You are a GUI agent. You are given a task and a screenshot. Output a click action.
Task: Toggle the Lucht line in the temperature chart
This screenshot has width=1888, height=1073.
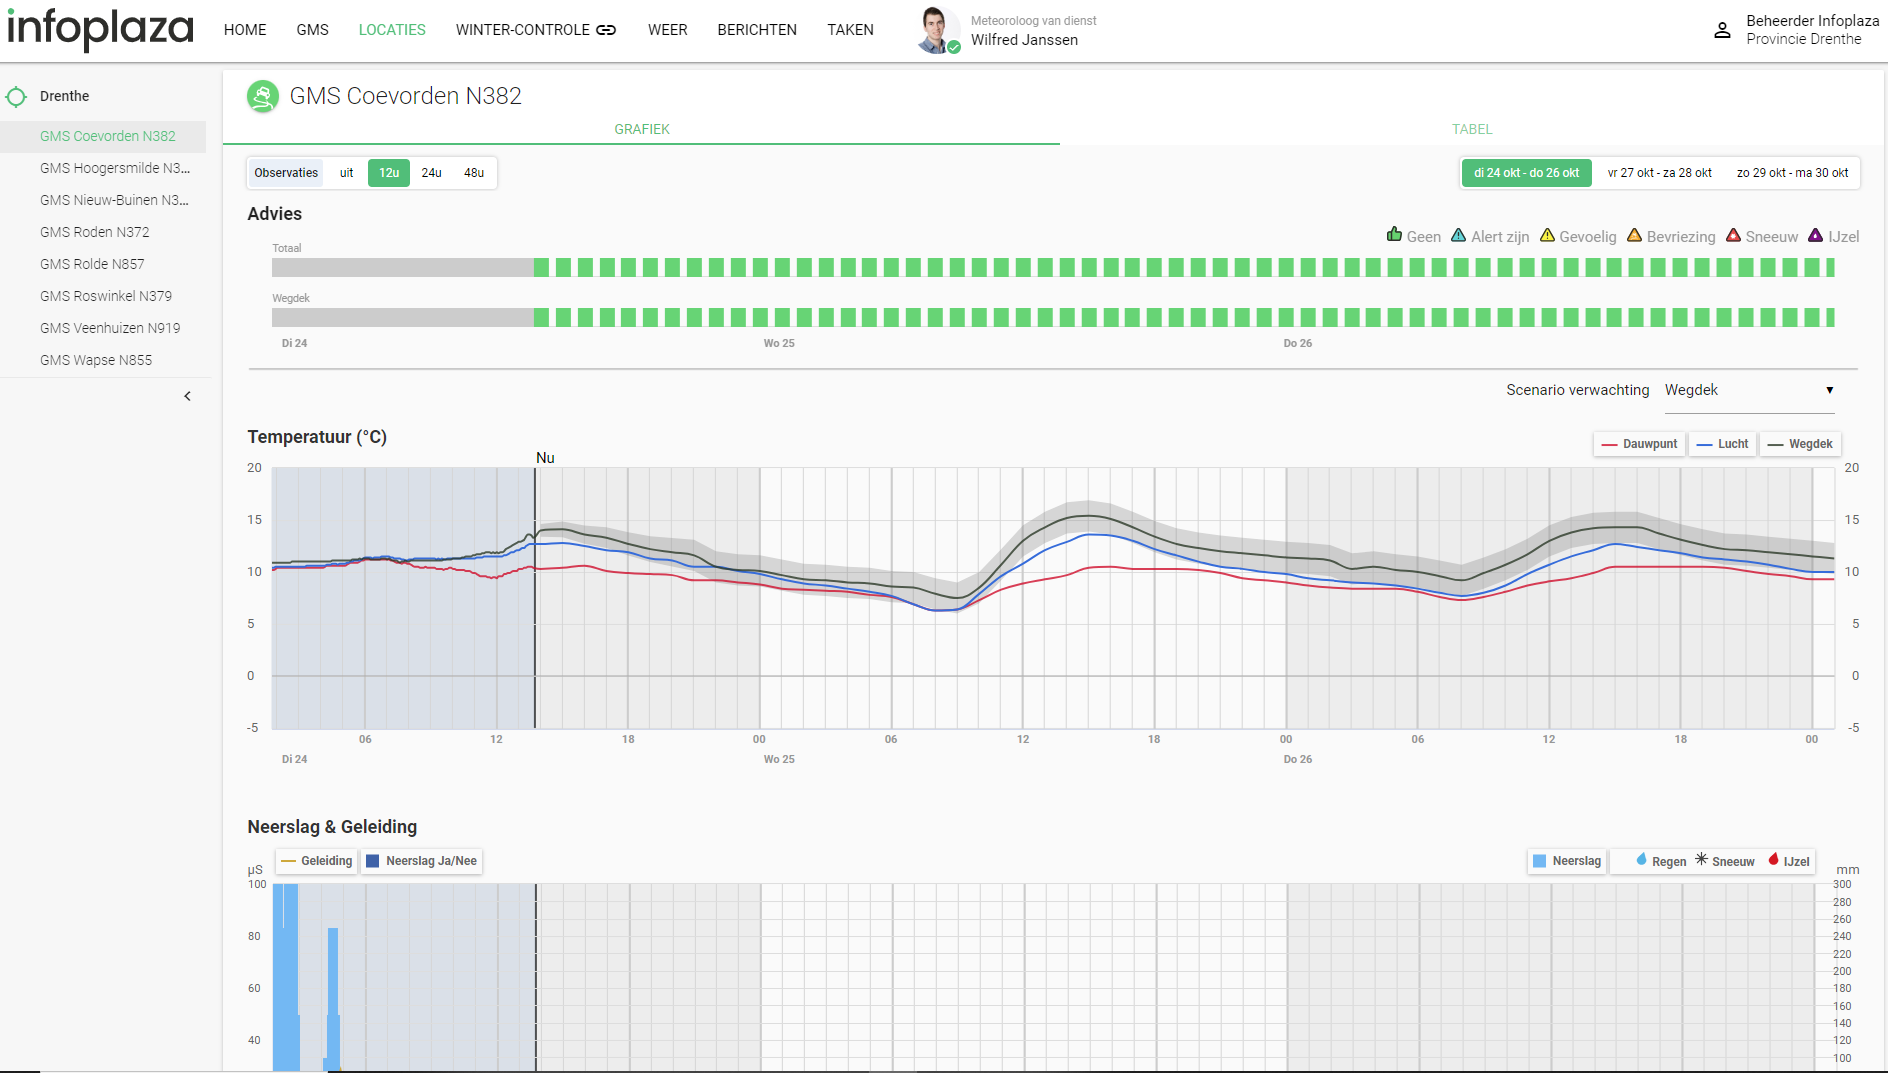point(1722,444)
